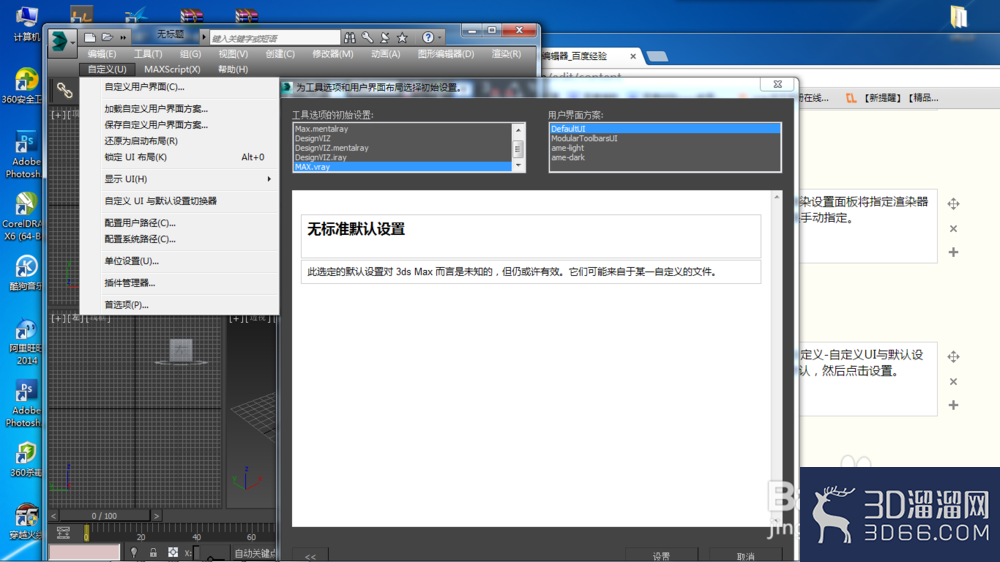The image size is (1000, 562).
Task: Click the 0 / 100 time slider handle
Action: [105, 515]
